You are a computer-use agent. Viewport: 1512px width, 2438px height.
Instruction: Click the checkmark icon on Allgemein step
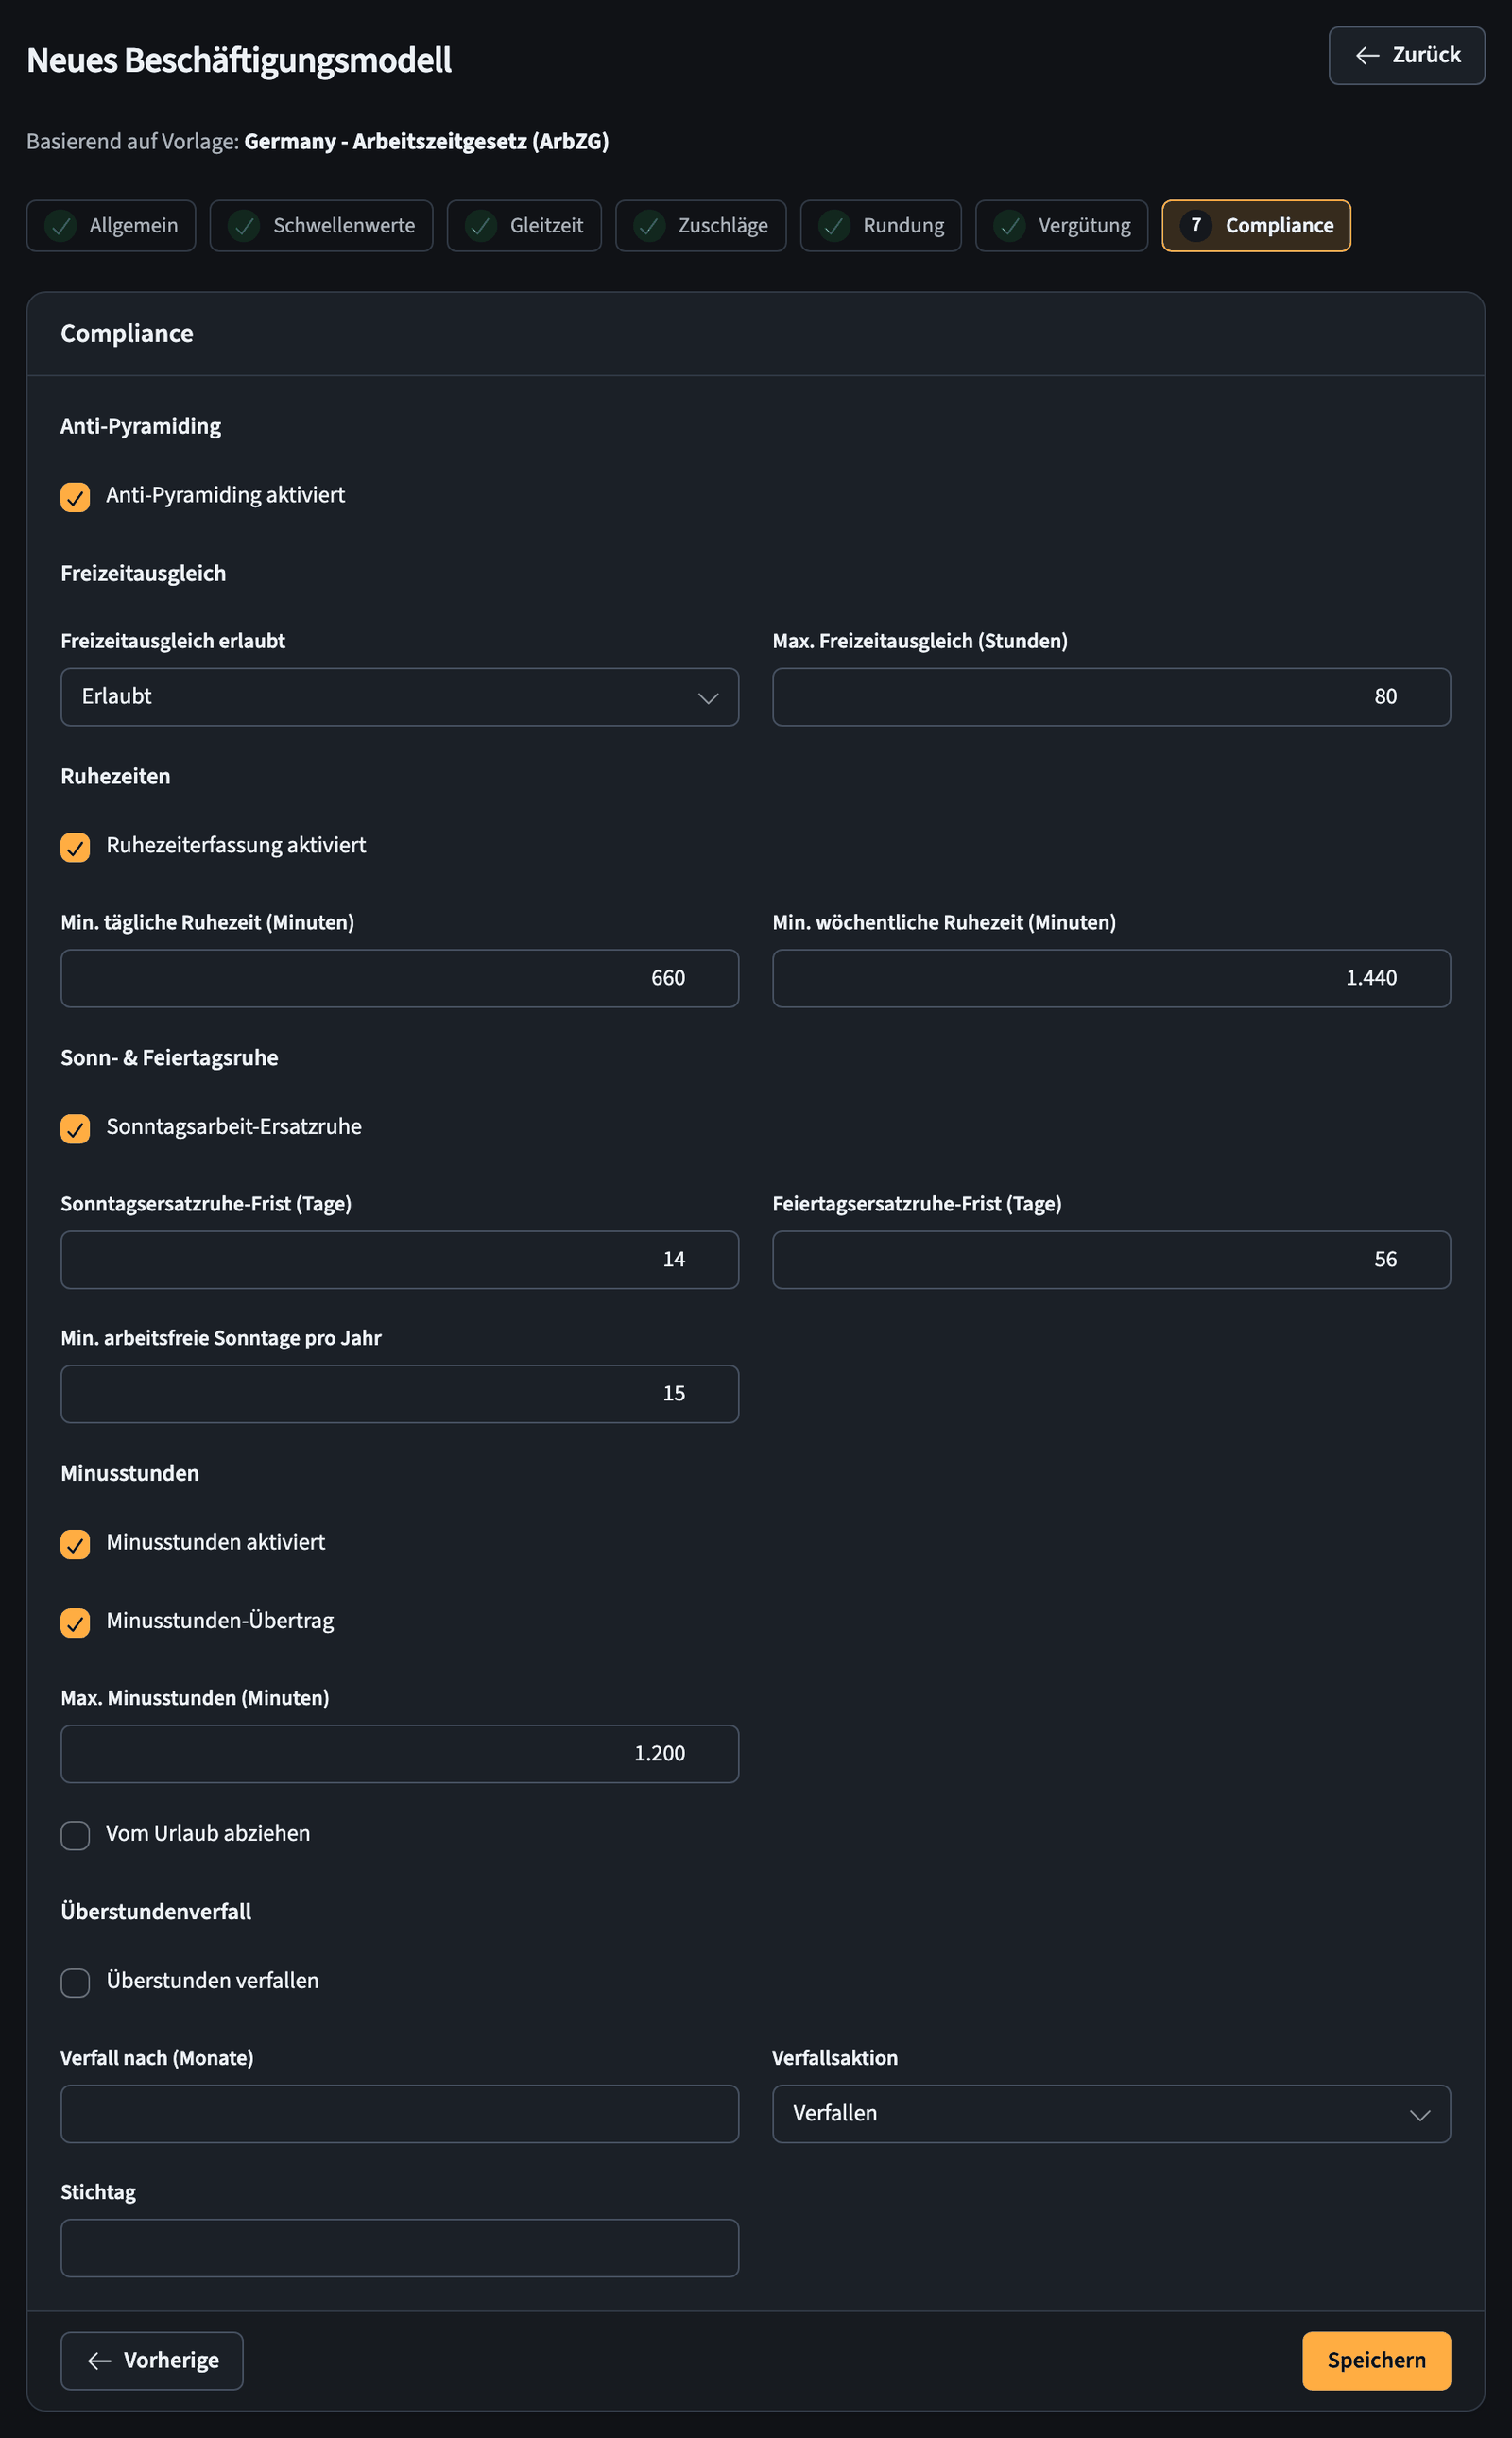[61, 226]
